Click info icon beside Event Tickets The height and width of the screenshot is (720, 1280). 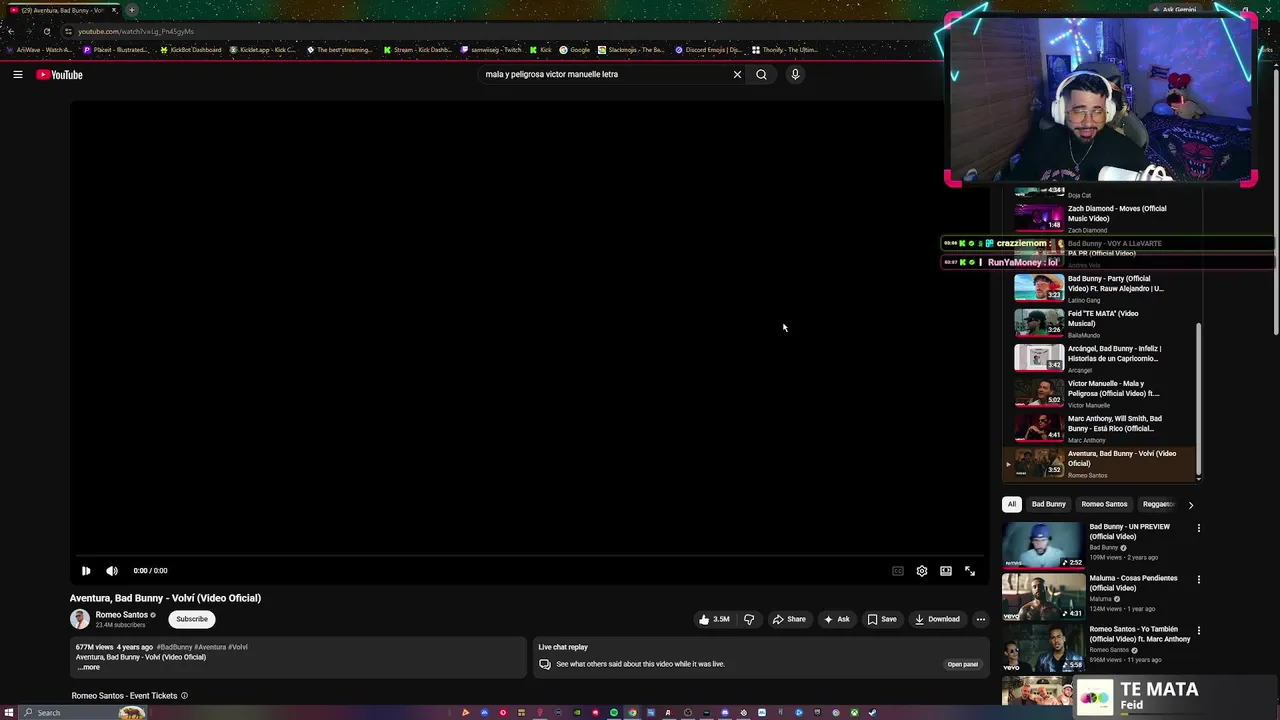(184, 696)
